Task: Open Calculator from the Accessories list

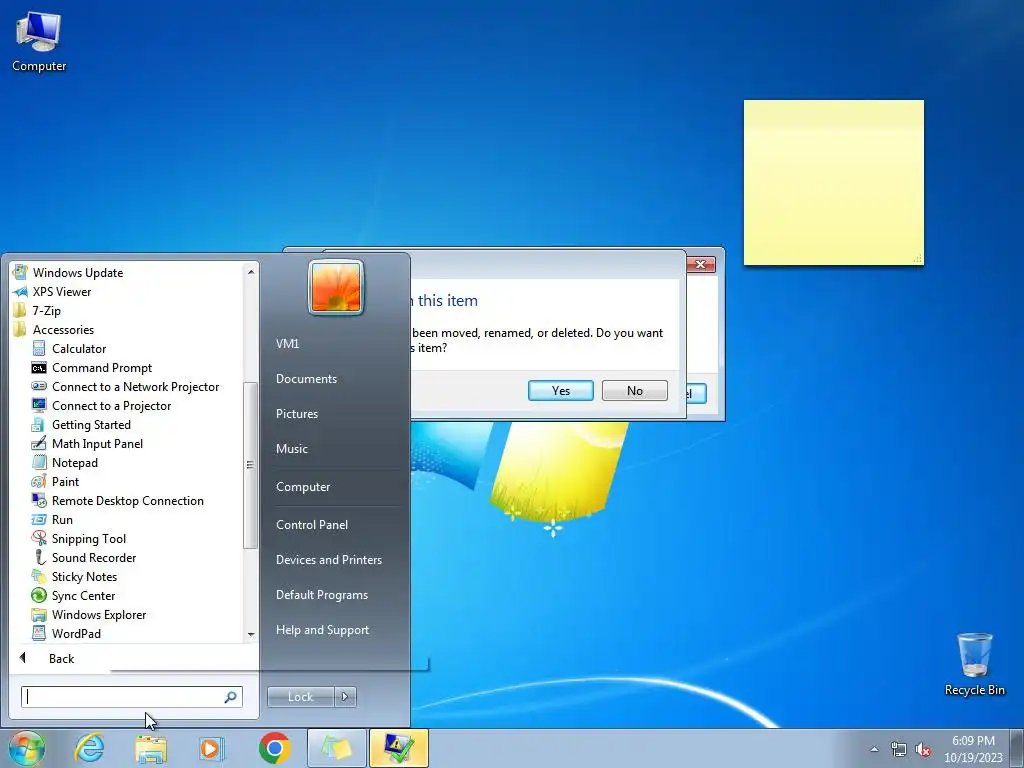Action: pyautogui.click(x=79, y=349)
